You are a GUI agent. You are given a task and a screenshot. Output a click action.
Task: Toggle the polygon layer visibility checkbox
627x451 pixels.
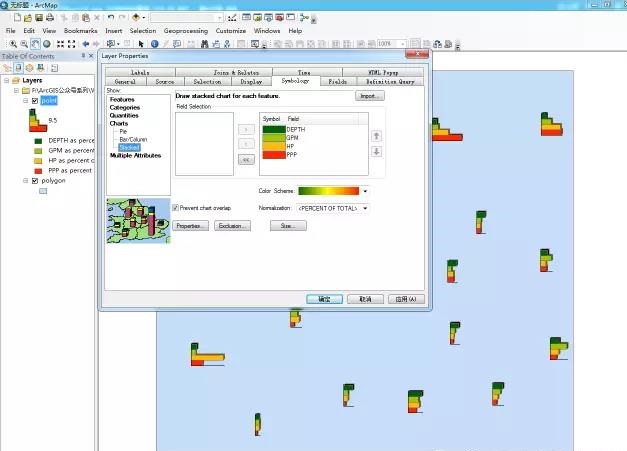pyautogui.click(x=35, y=181)
